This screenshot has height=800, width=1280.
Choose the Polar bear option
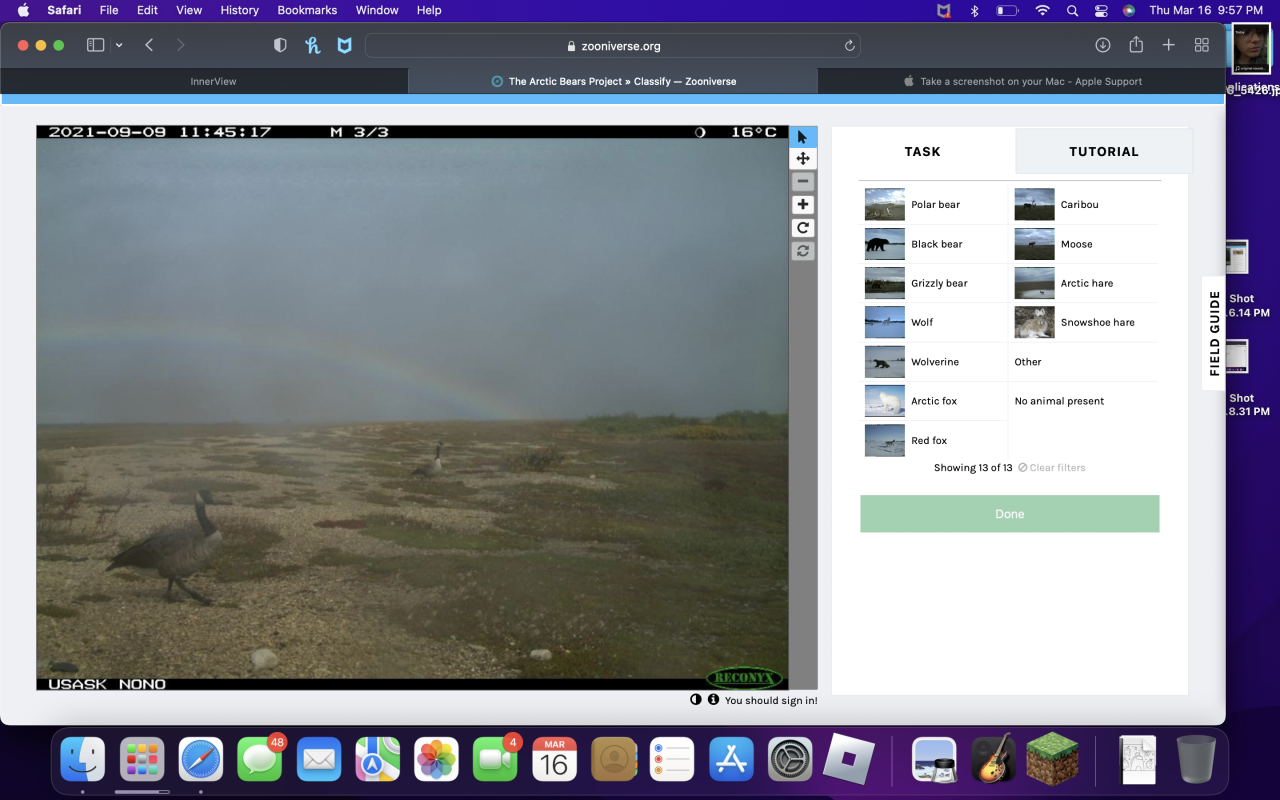(935, 204)
